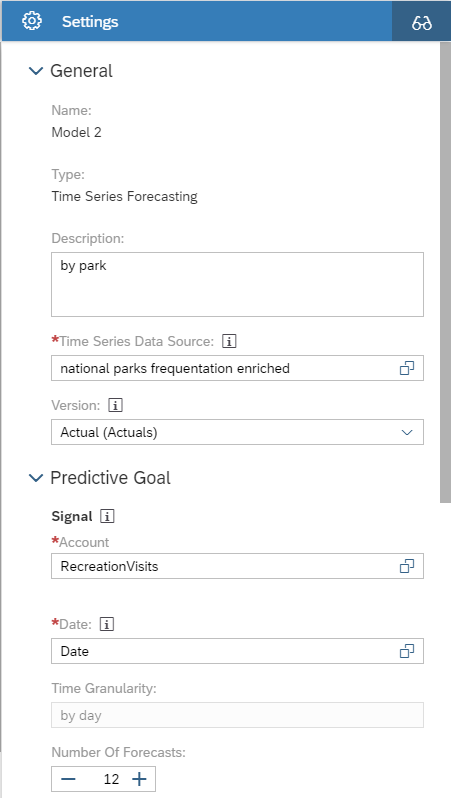The height and width of the screenshot is (798, 451).
Task: Open the Version dropdown list
Action: (237, 432)
